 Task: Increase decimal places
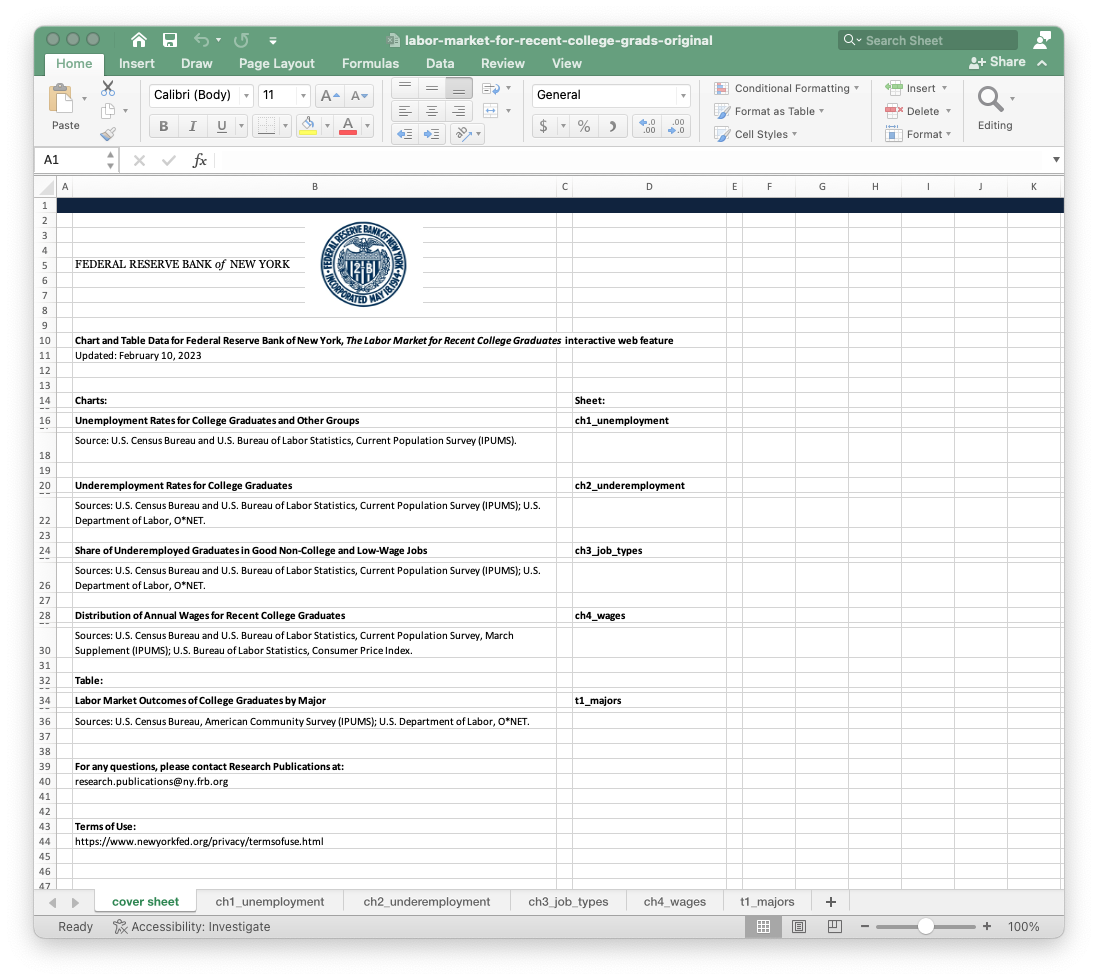(x=648, y=126)
